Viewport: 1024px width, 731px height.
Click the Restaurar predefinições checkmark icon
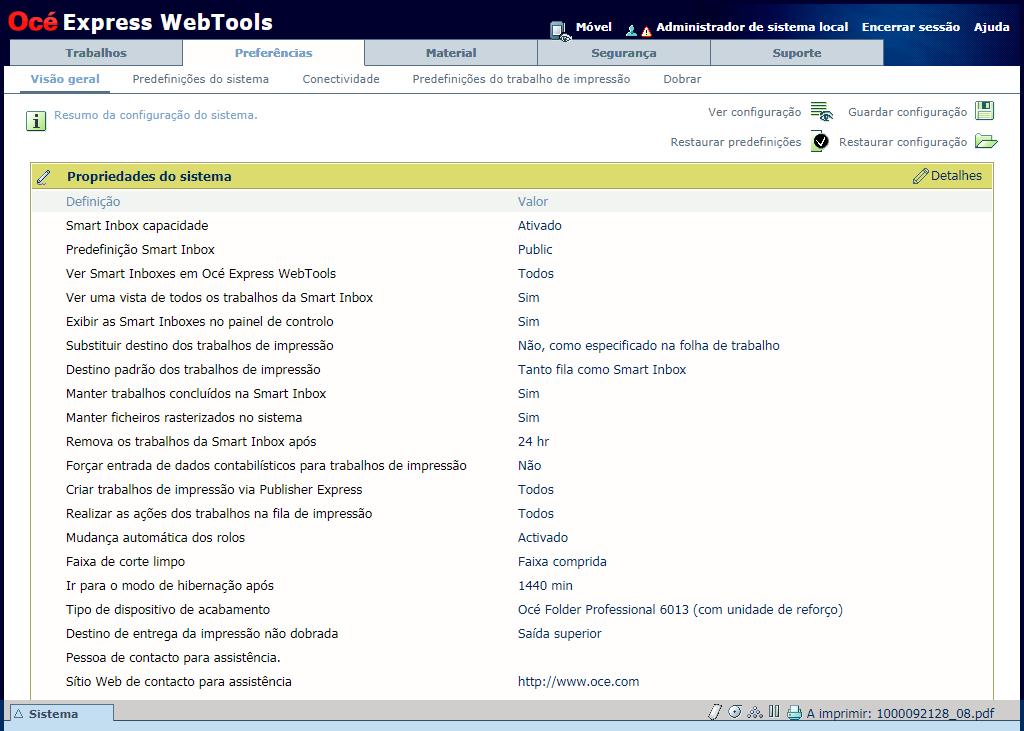[x=820, y=141]
